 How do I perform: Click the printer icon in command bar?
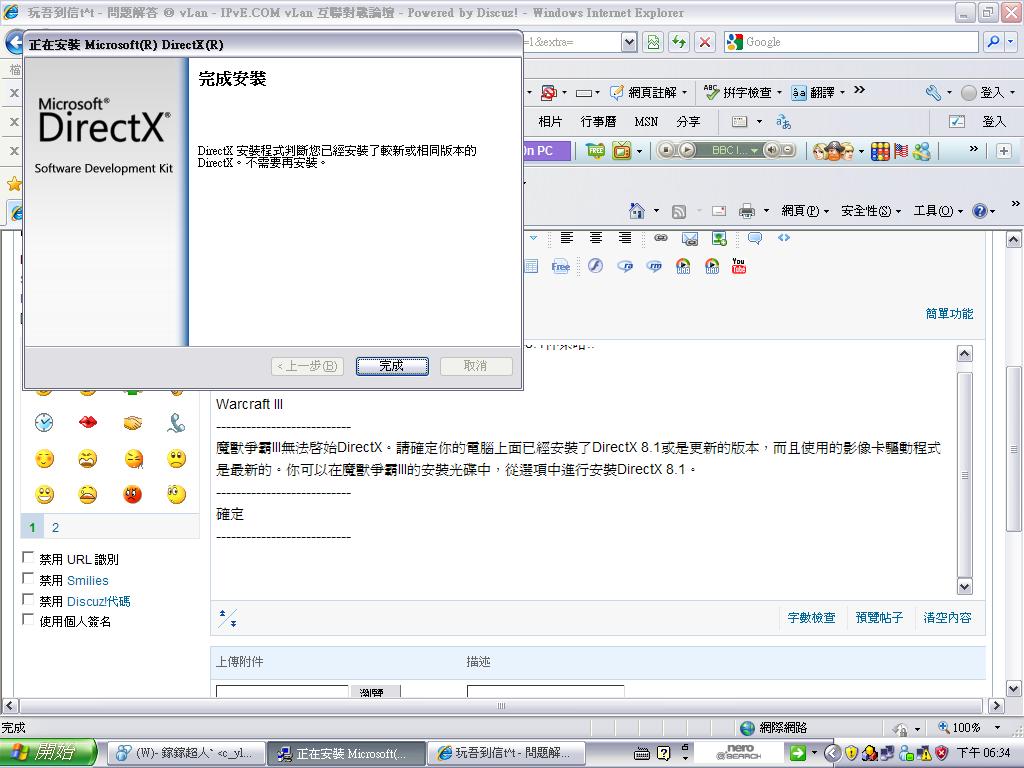pos(746,210)
